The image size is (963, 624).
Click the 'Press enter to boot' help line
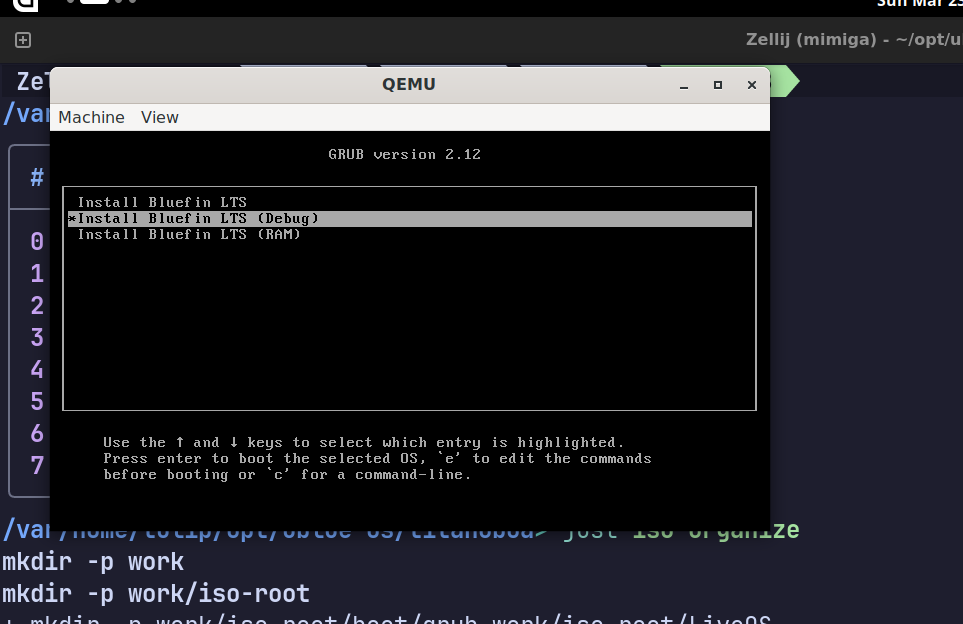pyautogui.click(x=377, y=458)
